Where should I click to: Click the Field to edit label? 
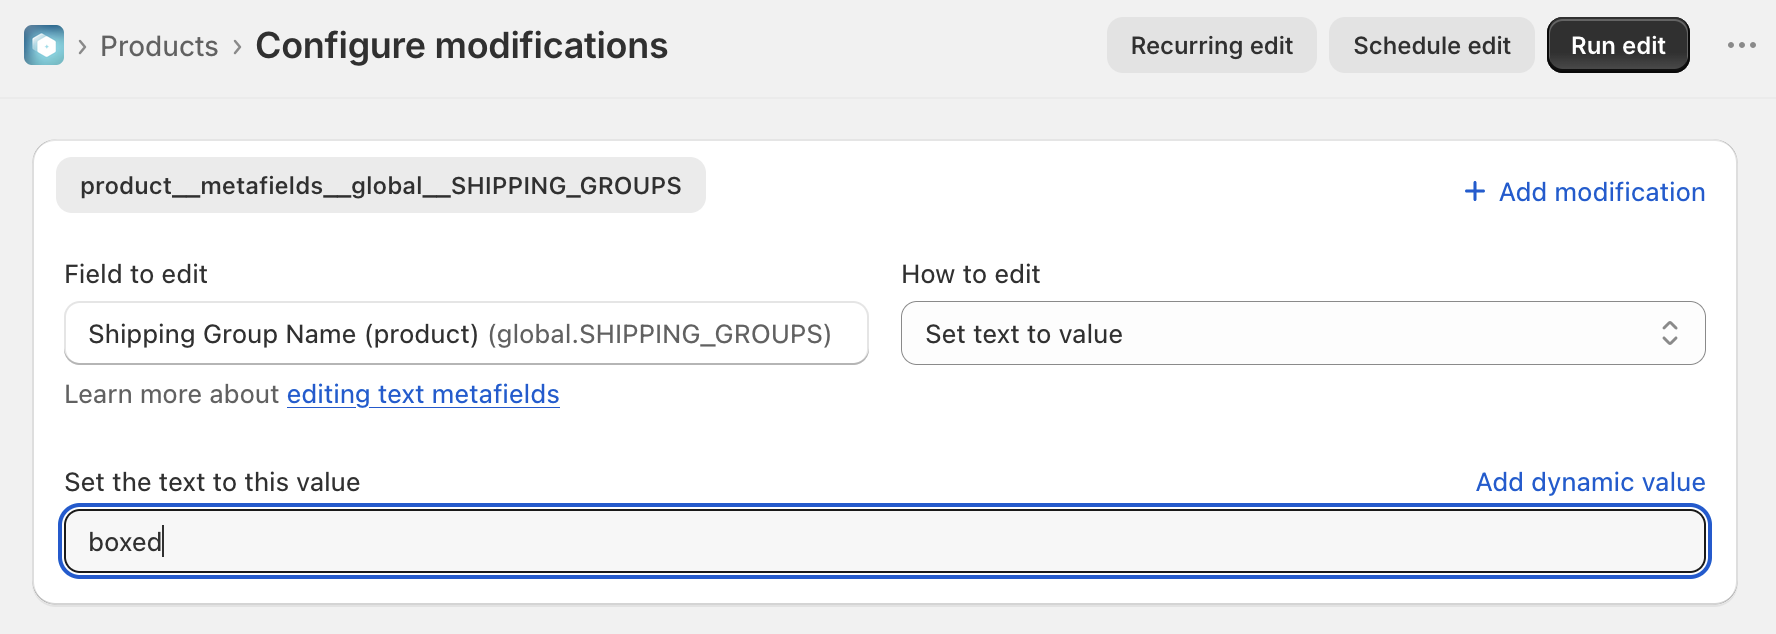tap(136, 274)
